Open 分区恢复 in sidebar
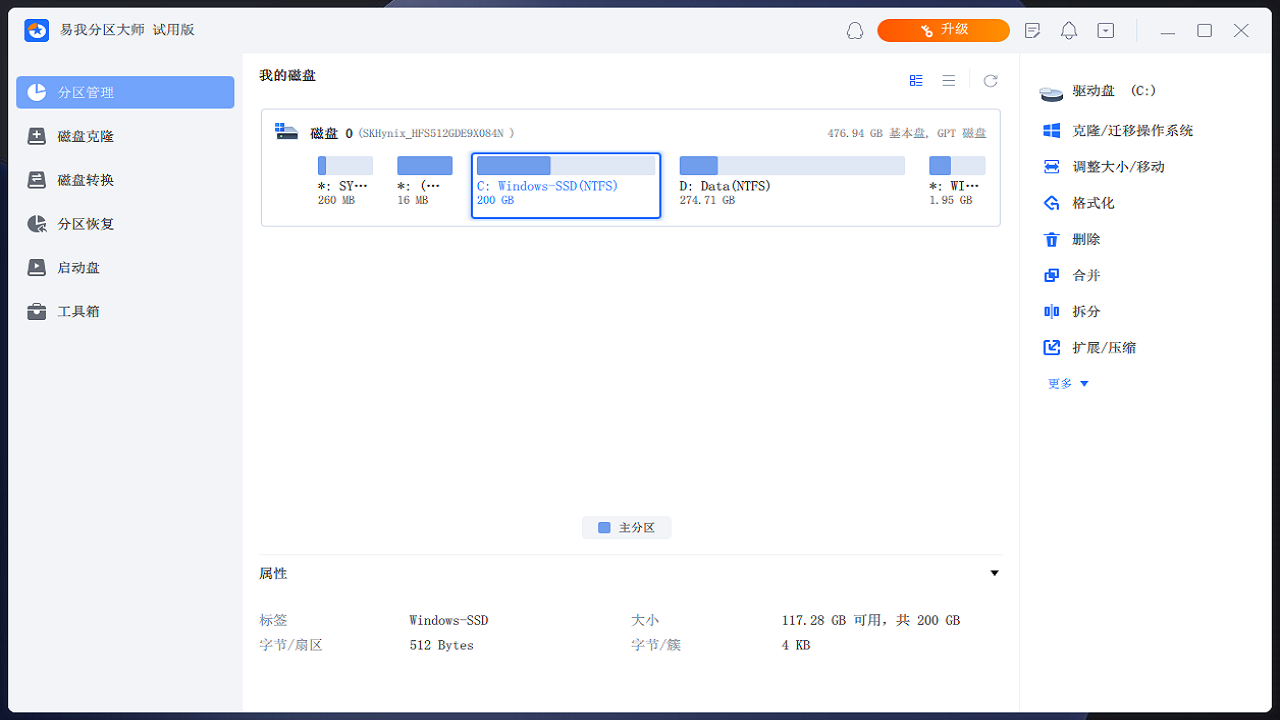 coord(125,224)
